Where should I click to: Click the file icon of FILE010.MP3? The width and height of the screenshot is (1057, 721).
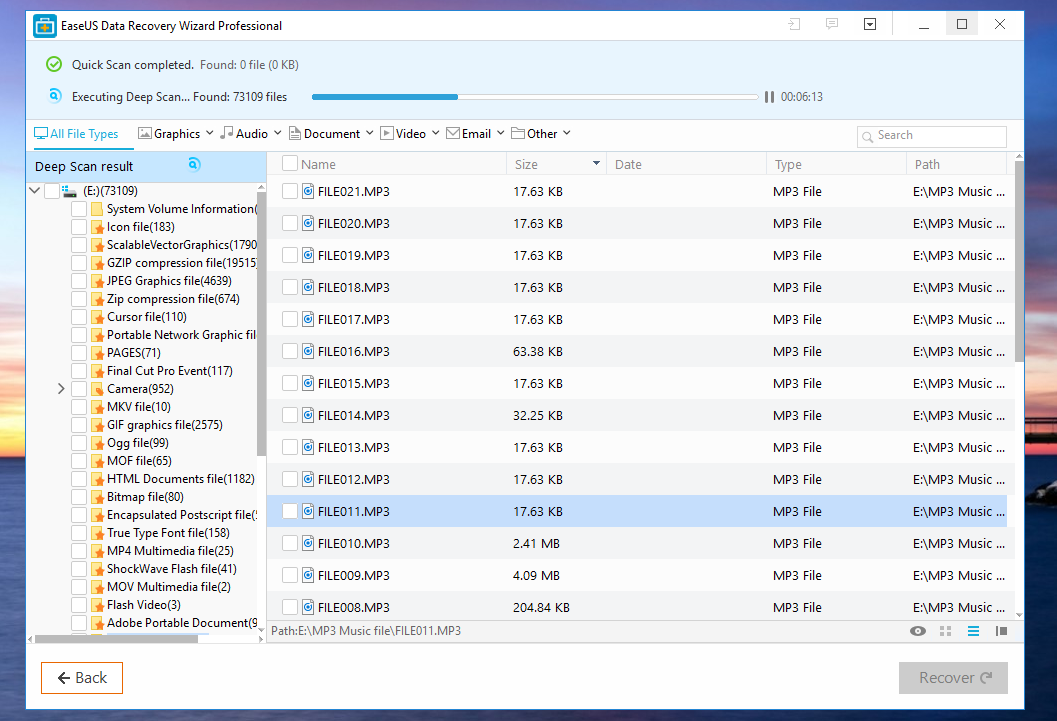click(308, 543)
